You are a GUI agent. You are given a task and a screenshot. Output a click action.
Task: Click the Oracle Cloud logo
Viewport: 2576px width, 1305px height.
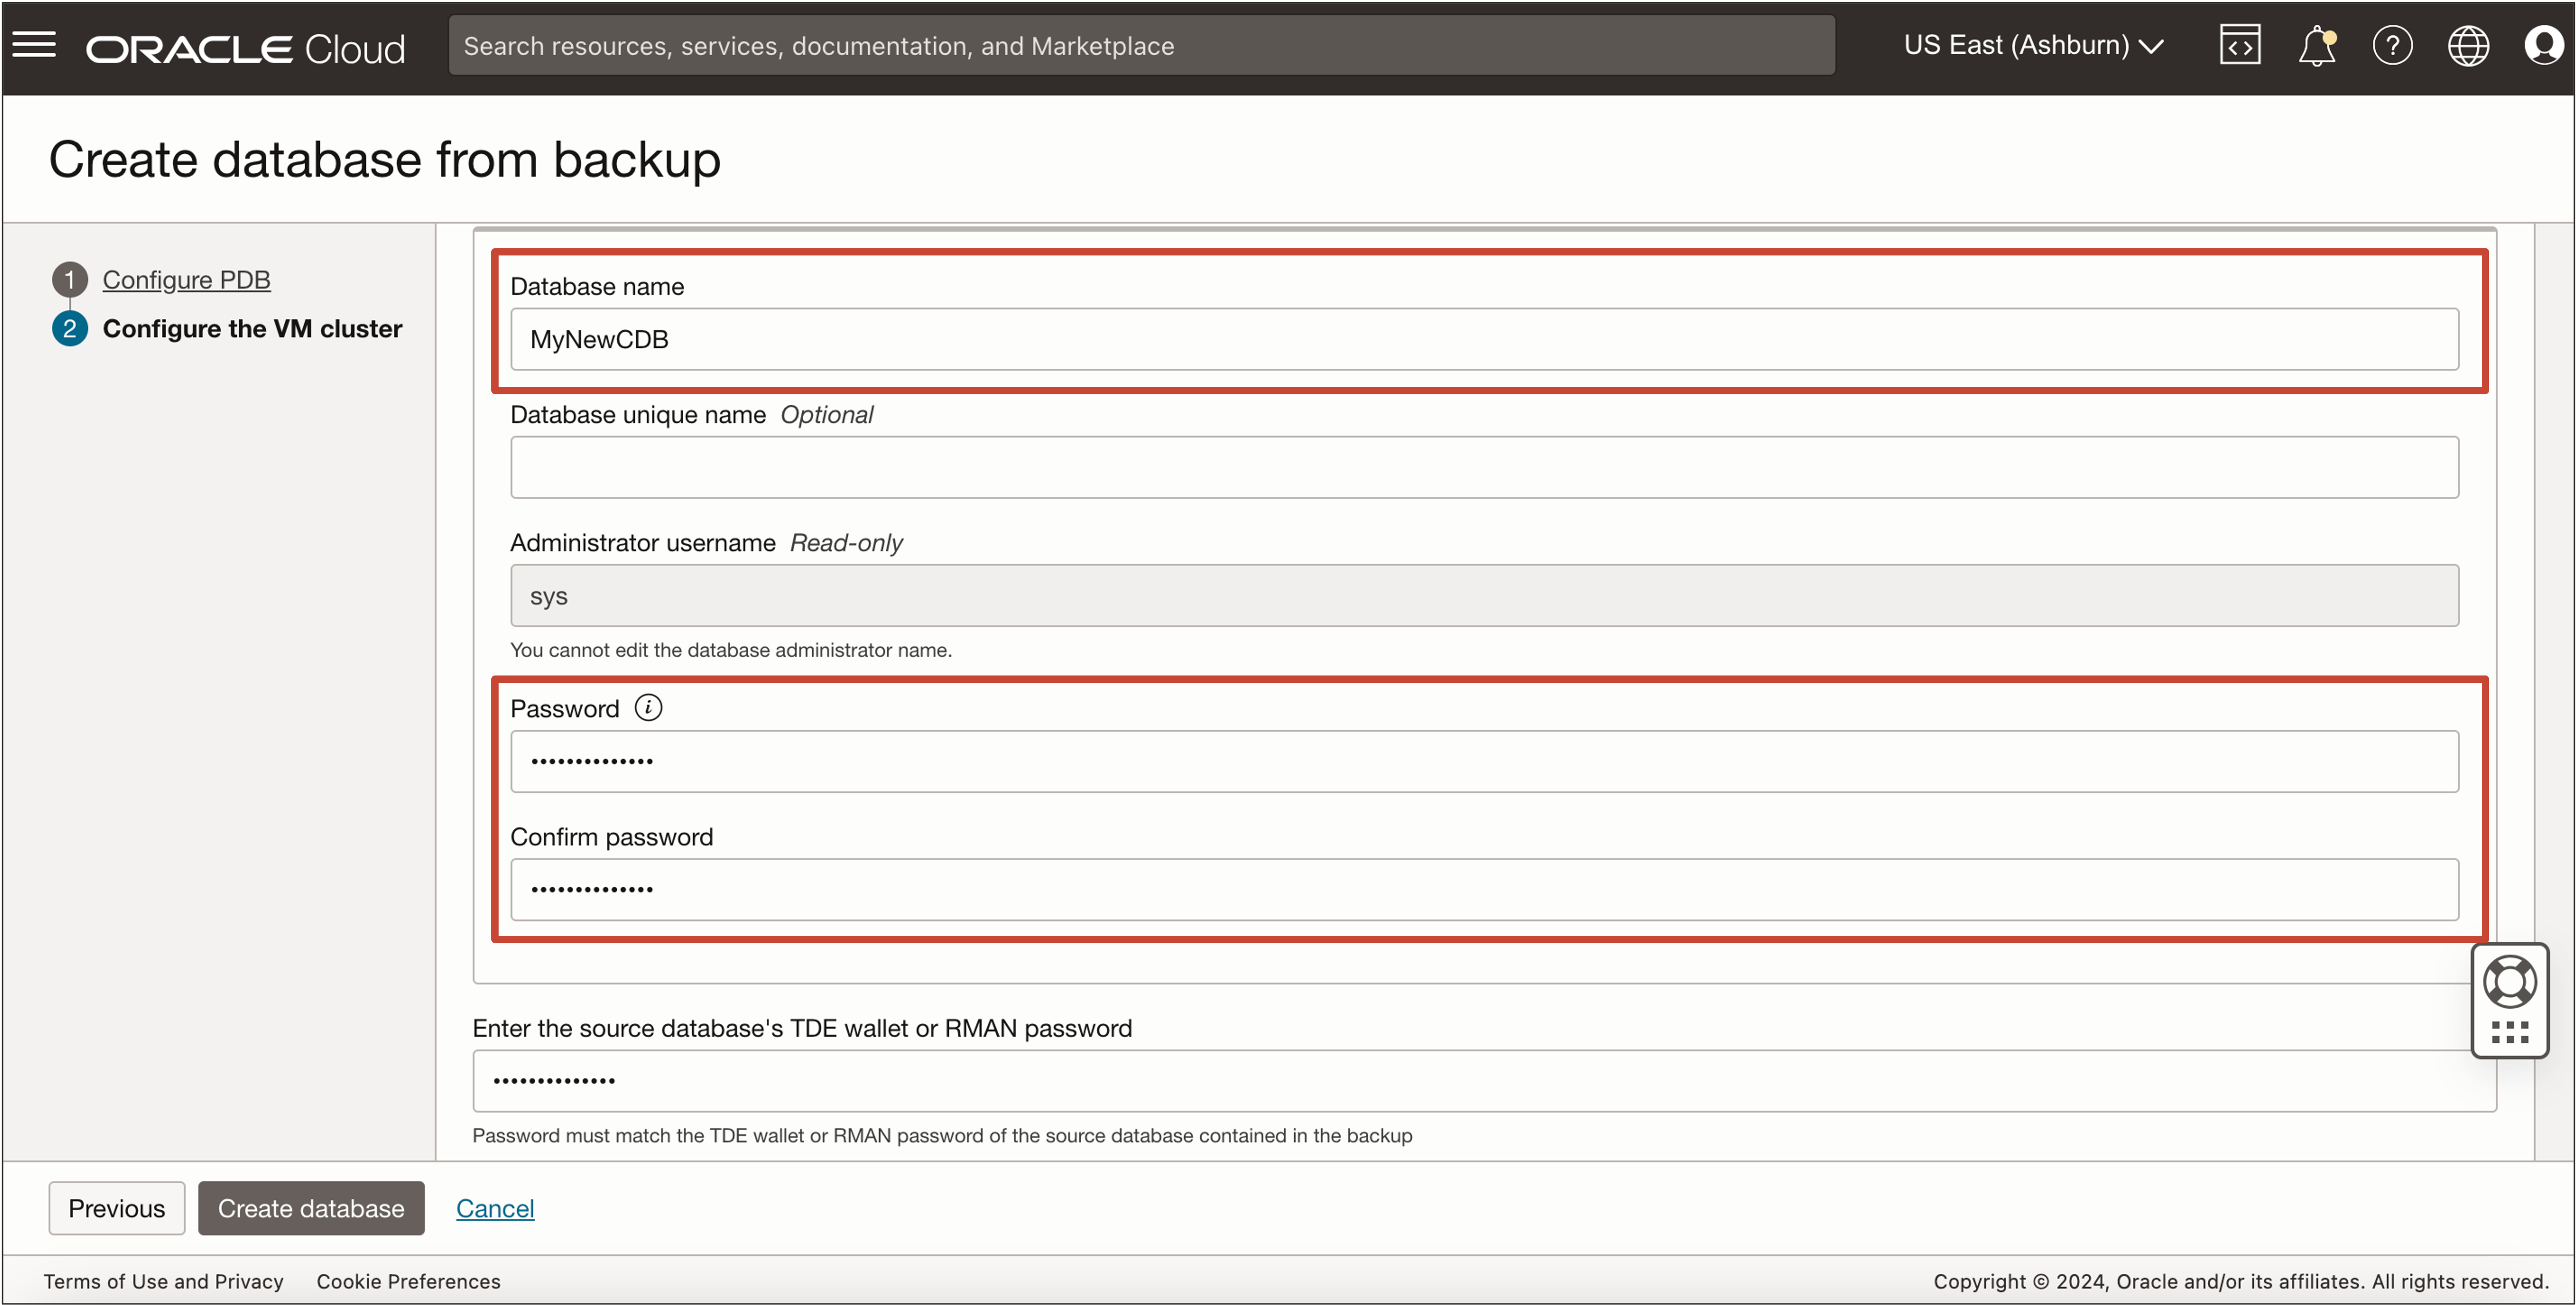tap(245, 48)
